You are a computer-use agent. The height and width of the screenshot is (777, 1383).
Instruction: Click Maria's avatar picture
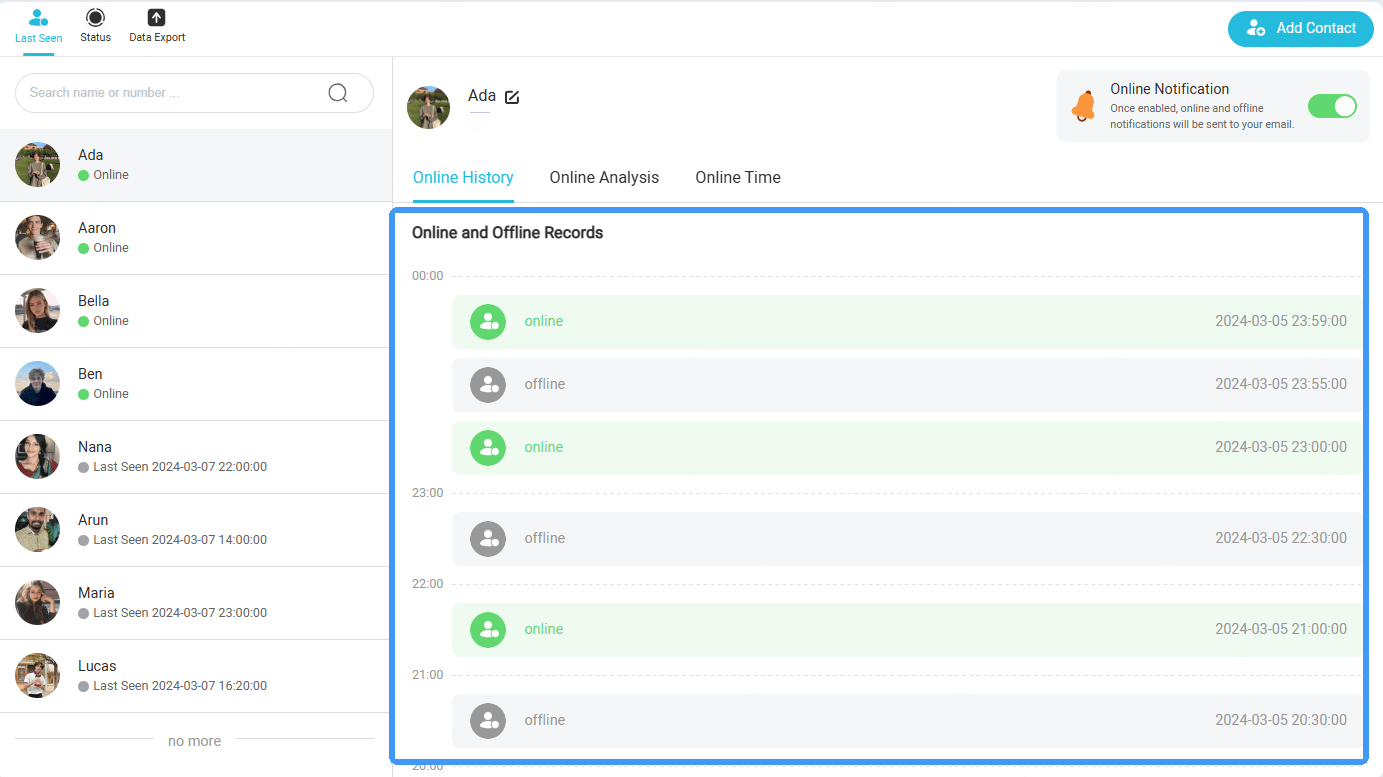pos(38,603)
